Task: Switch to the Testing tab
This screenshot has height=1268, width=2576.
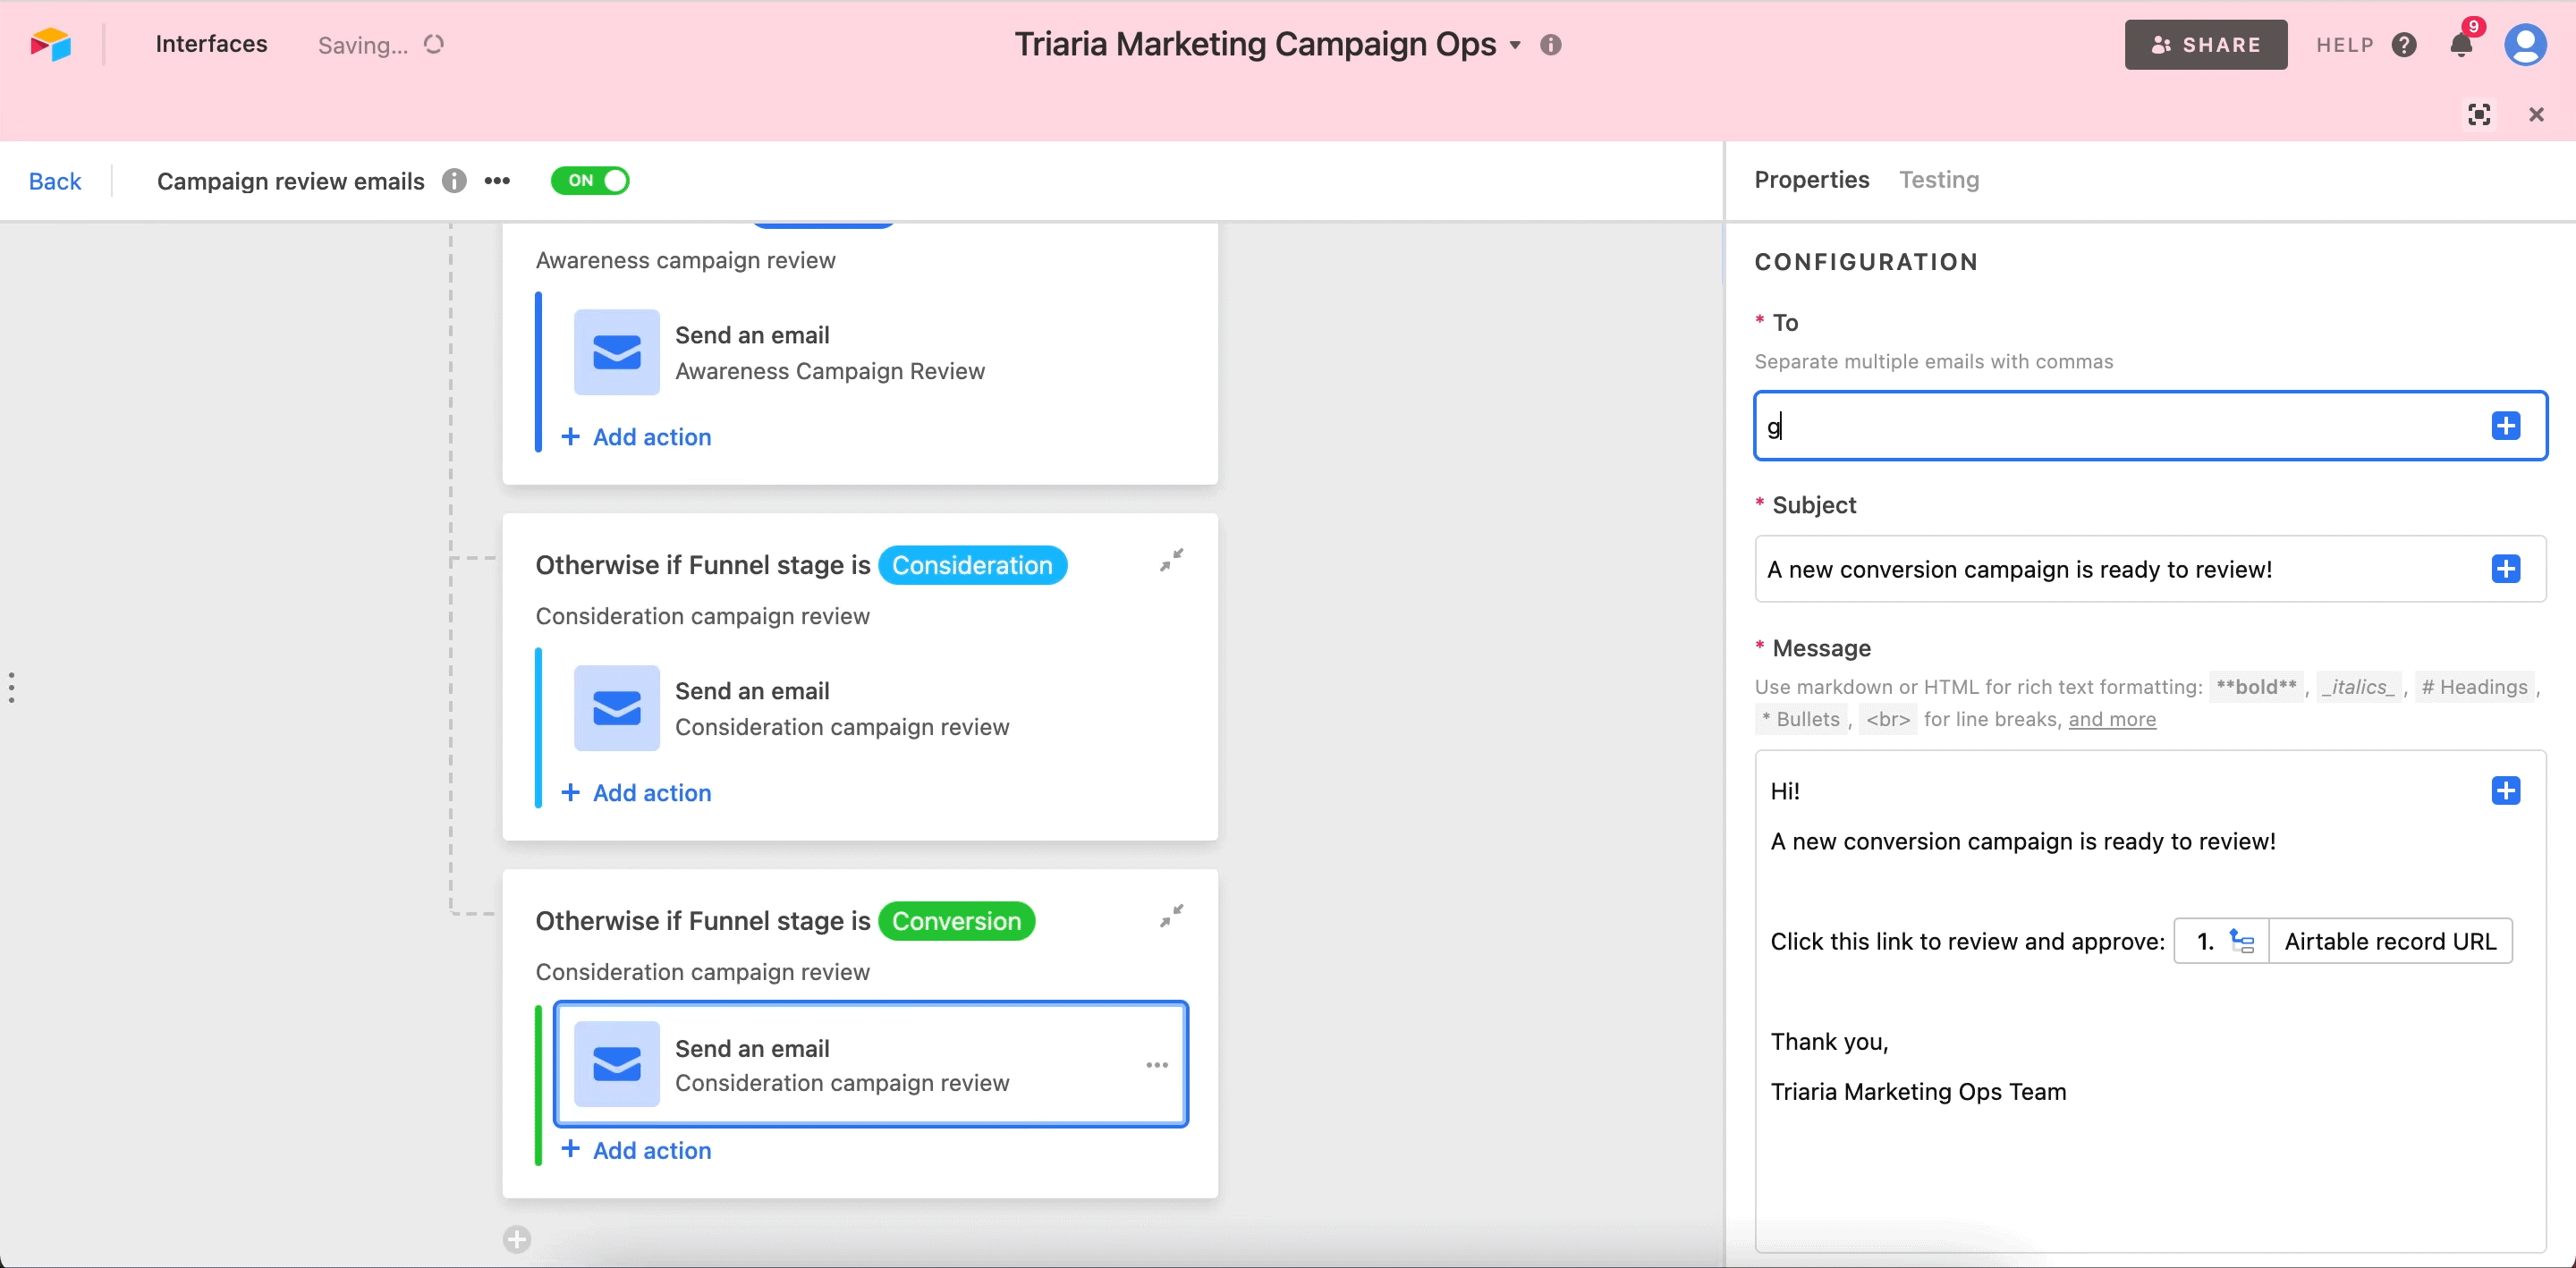Action: coord(1938,180)
